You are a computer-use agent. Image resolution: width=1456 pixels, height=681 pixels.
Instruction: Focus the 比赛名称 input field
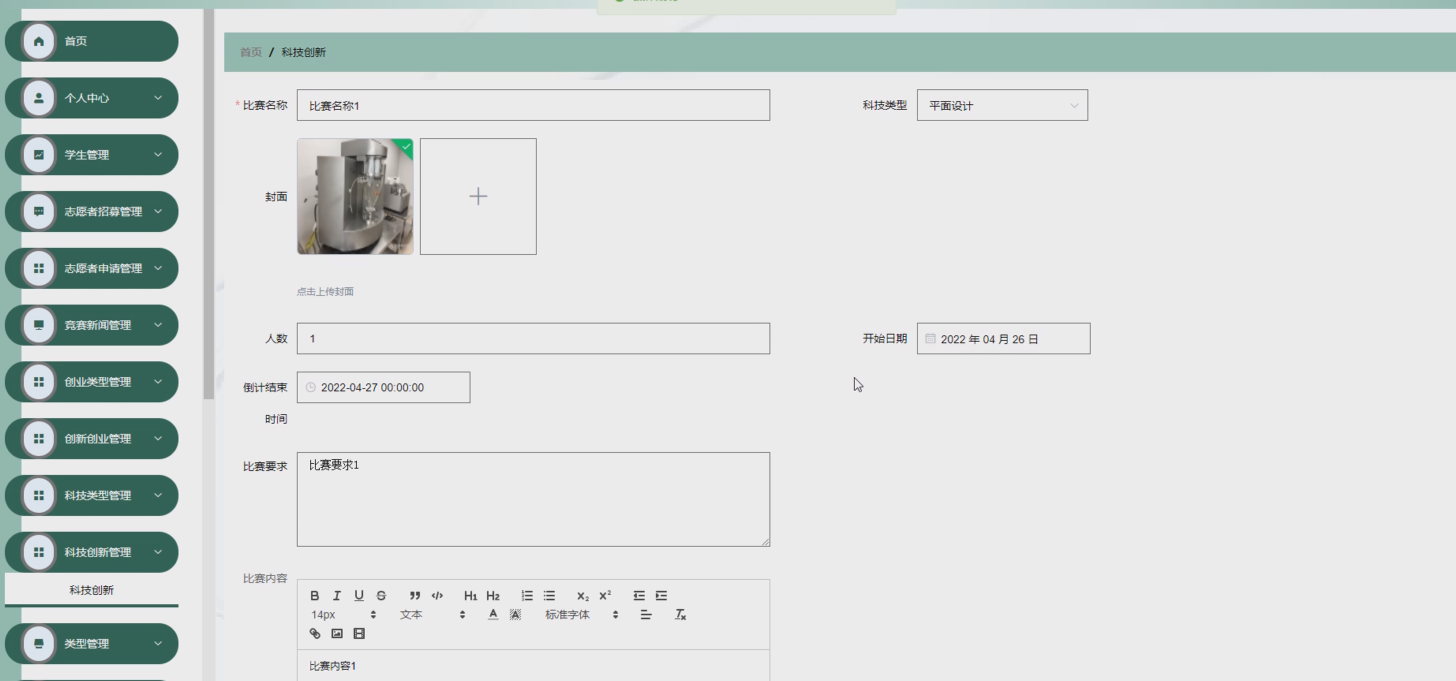[x=533, y=106]
